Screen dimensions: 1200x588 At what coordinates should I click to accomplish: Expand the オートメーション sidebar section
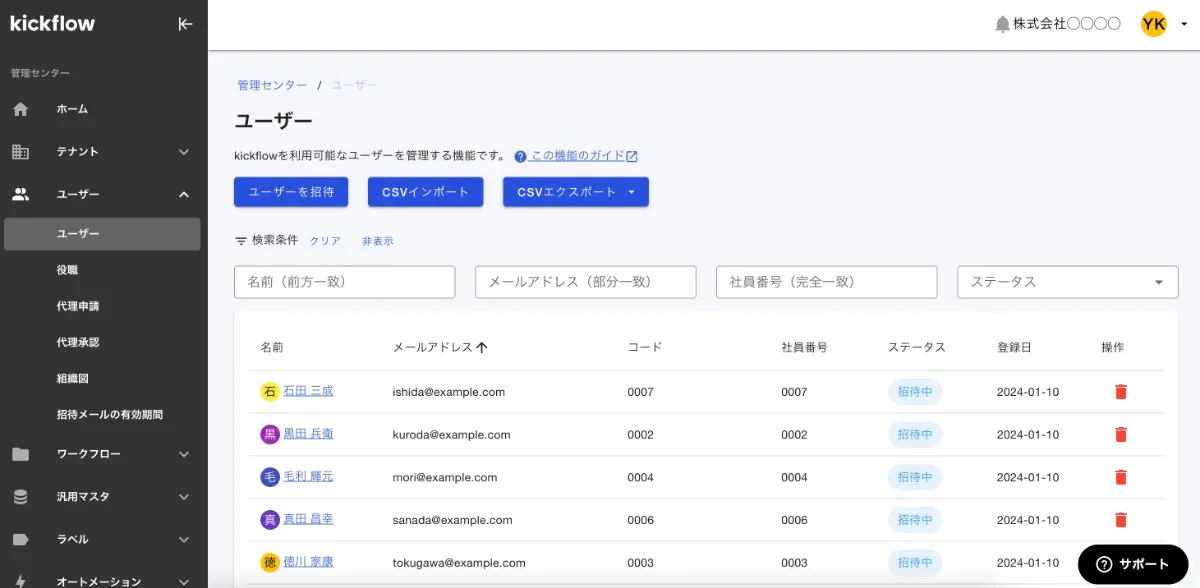click(x=184, y=581)
